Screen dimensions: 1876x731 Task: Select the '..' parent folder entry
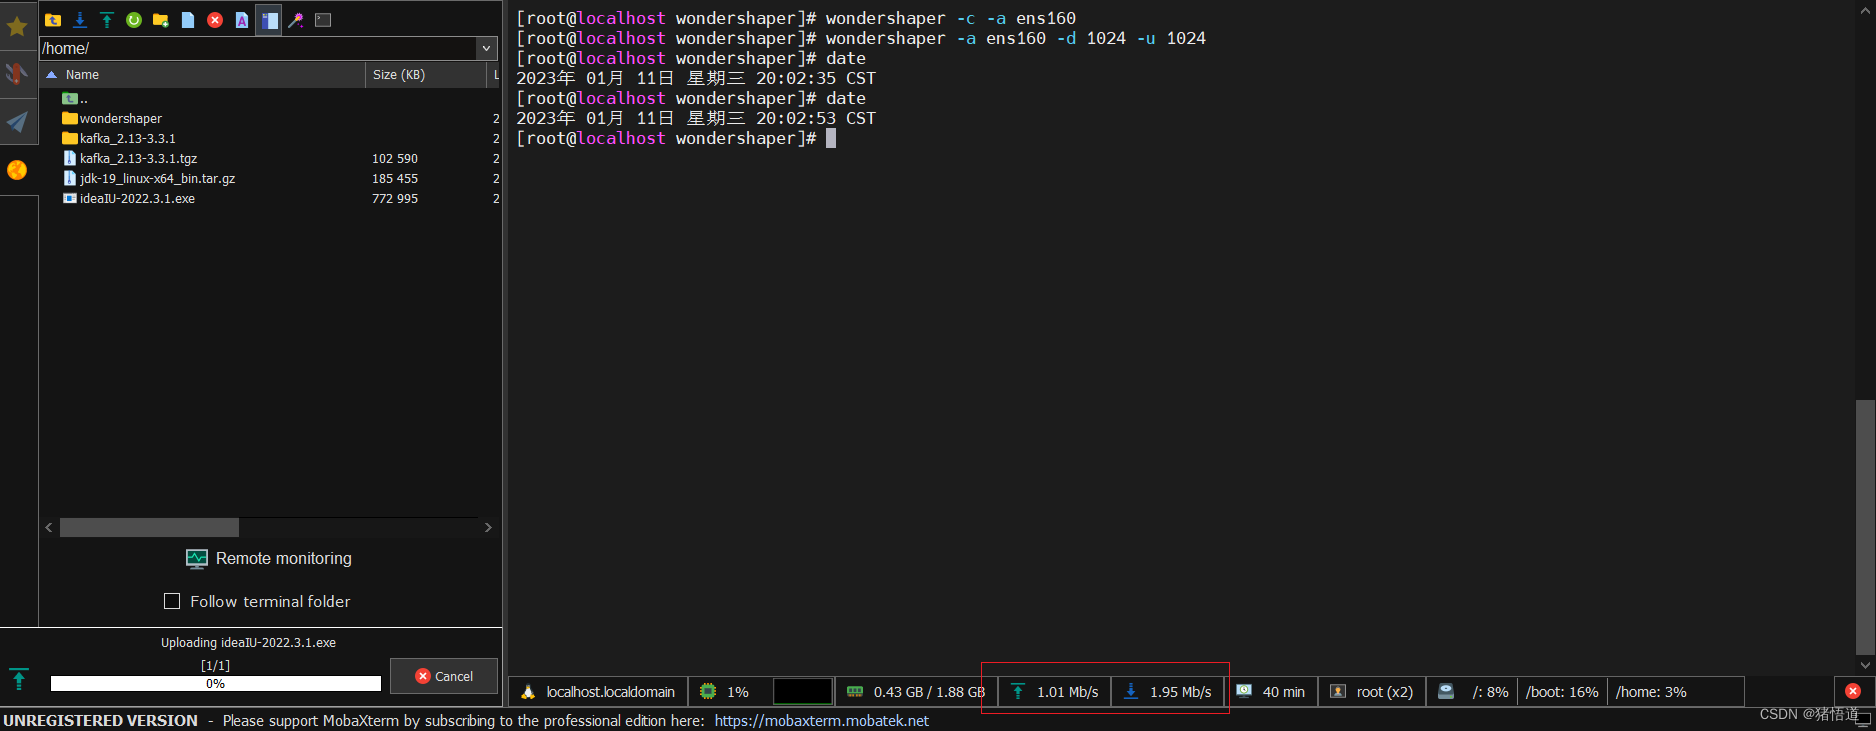click(75, 98)
